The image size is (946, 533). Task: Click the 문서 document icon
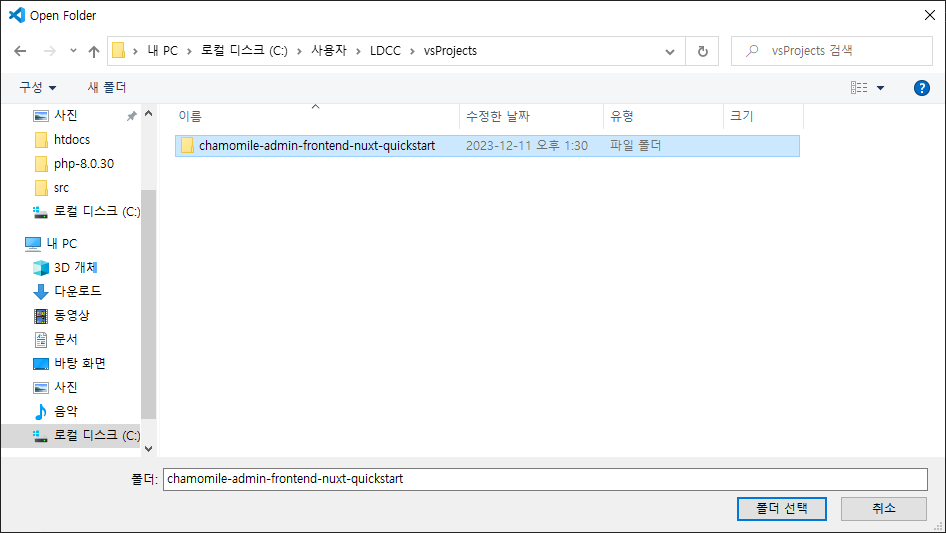click(x=40, y=340)
